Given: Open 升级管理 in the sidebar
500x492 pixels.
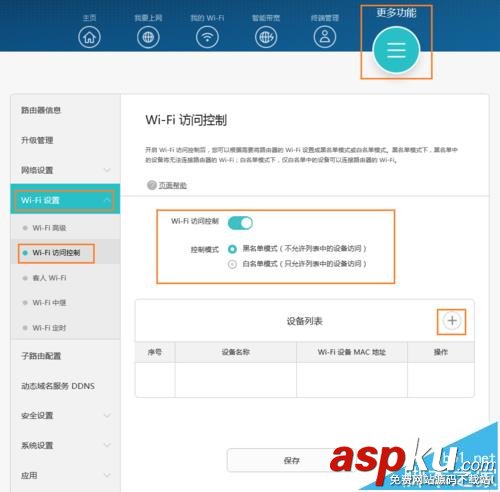Looking at the screenshot, I should click(x=37, y=140).
